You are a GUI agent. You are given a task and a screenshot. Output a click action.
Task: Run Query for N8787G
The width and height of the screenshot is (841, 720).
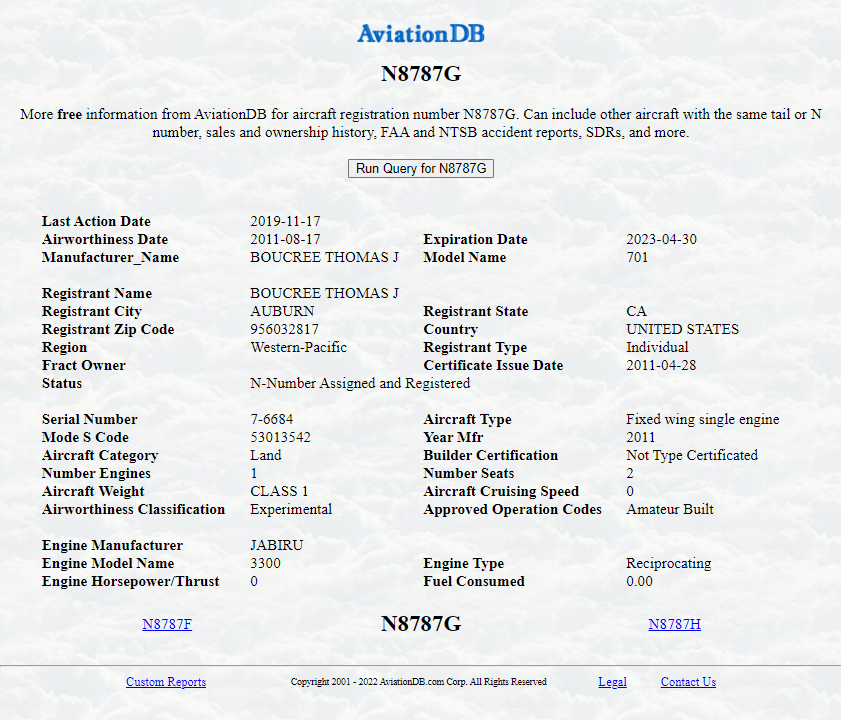click(x=421, y=168)
